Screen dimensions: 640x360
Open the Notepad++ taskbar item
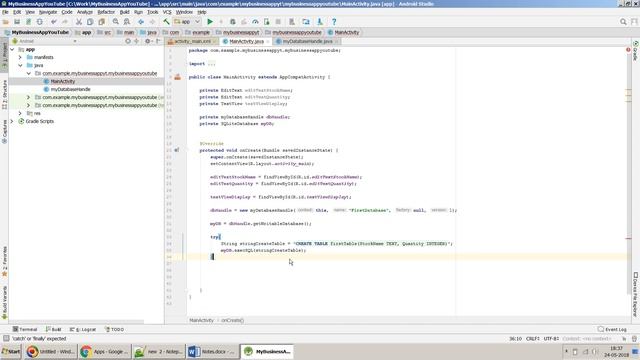(158, 351)
